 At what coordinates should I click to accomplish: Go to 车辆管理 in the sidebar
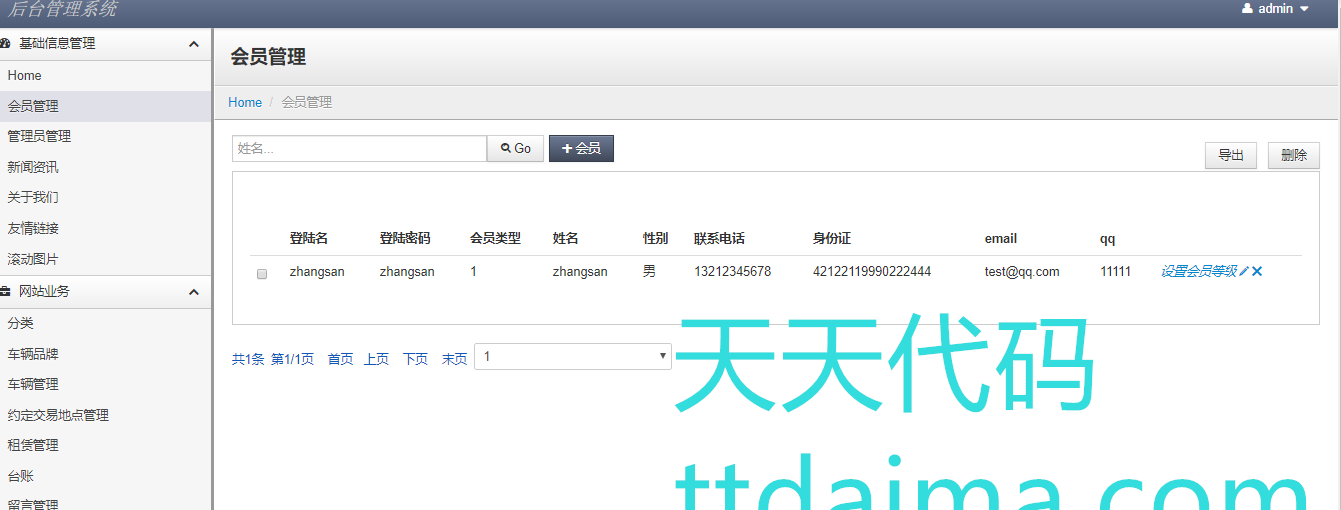tap(33, 384)
